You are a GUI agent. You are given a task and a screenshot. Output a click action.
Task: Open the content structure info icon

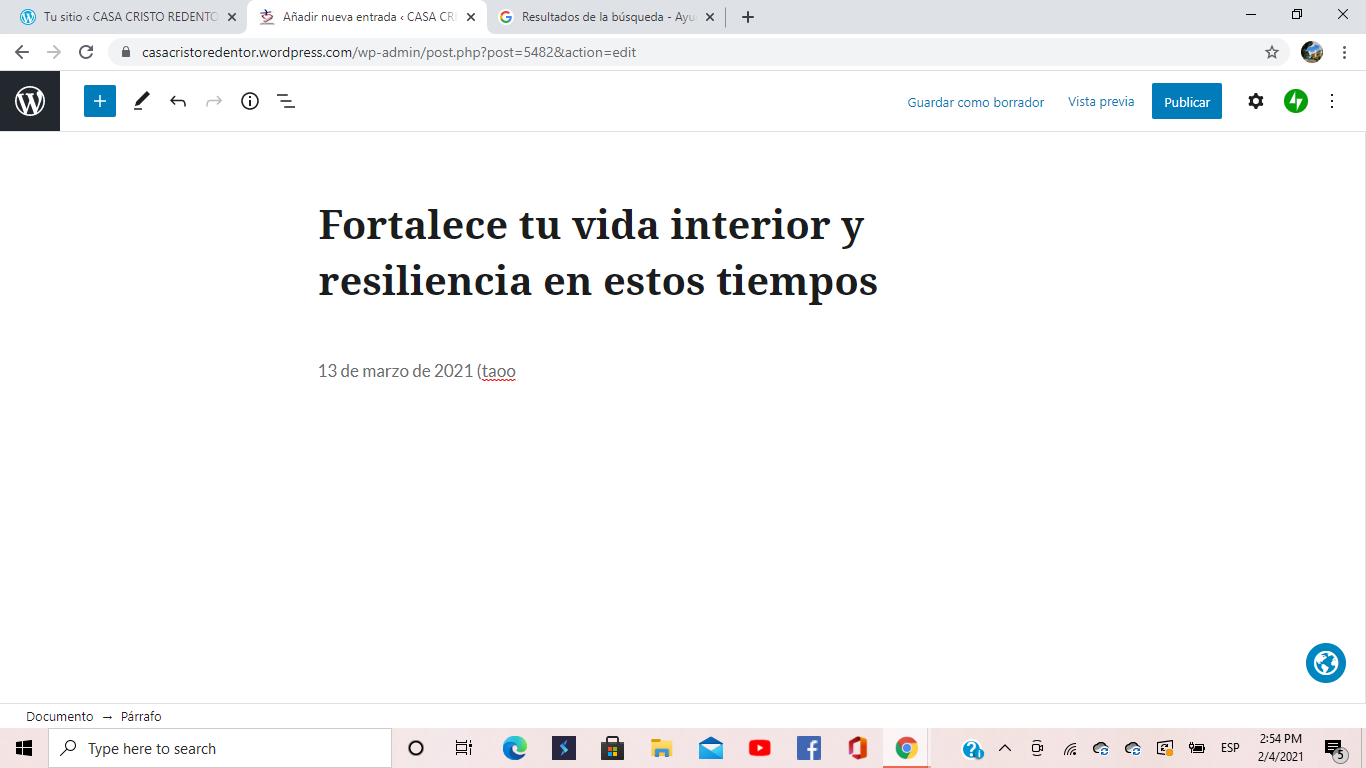click(x=250, y=101)
